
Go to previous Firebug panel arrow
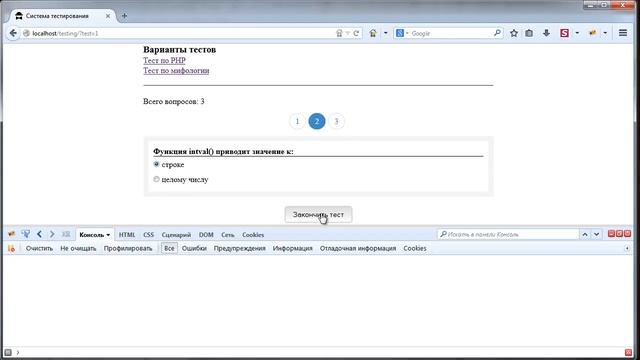click(x=39, y=234)
